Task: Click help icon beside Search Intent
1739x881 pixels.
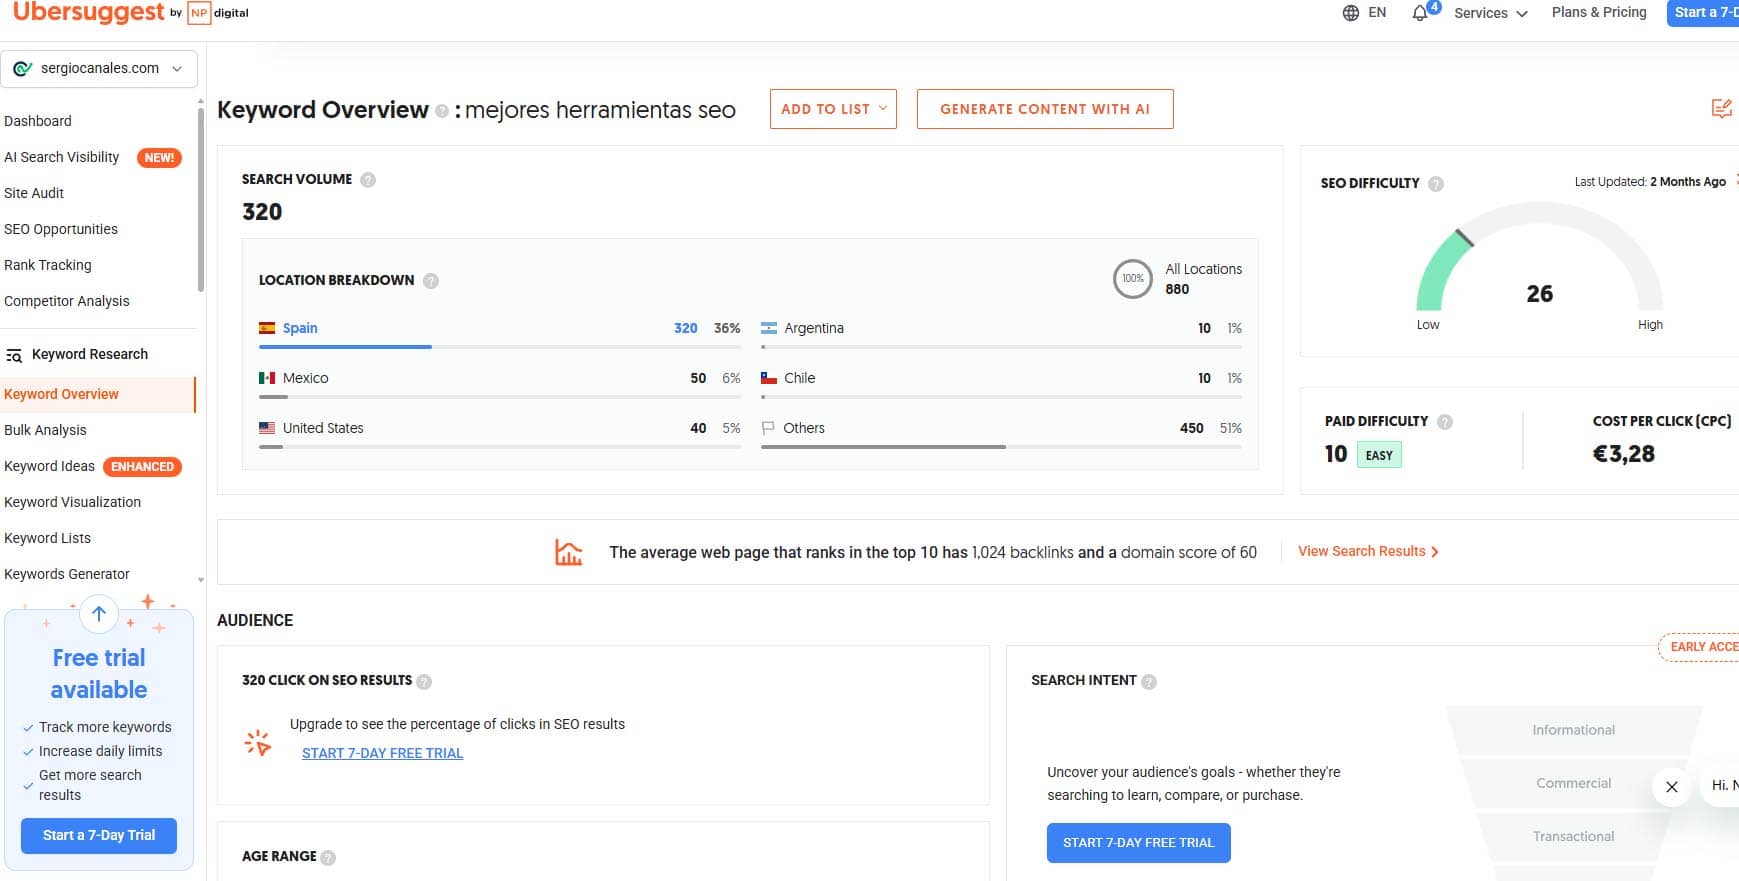Action: [1149, 682]
